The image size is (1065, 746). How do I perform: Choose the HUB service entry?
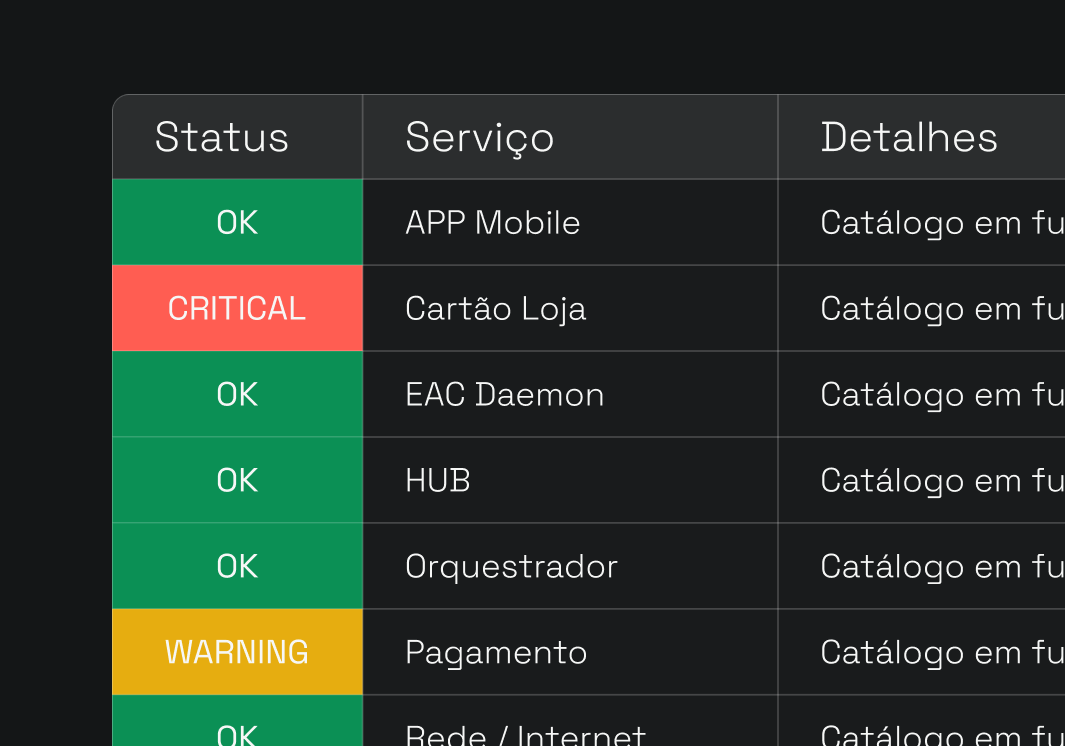pos(437,480)
